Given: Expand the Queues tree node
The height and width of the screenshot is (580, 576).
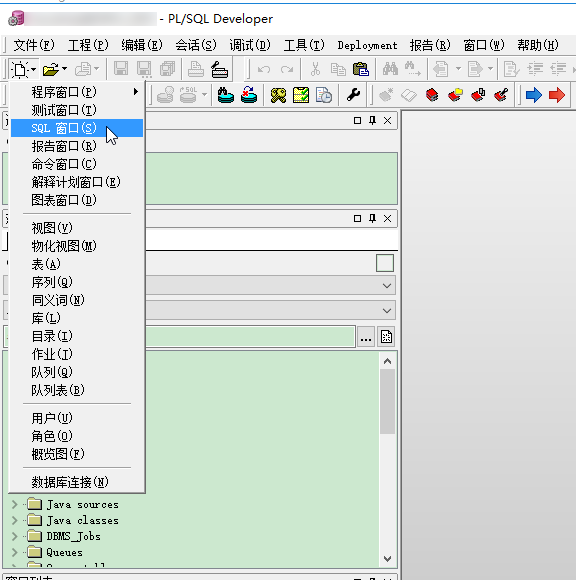Looking at the screenshot, I should pyautogui.click(x=14, y=552).
